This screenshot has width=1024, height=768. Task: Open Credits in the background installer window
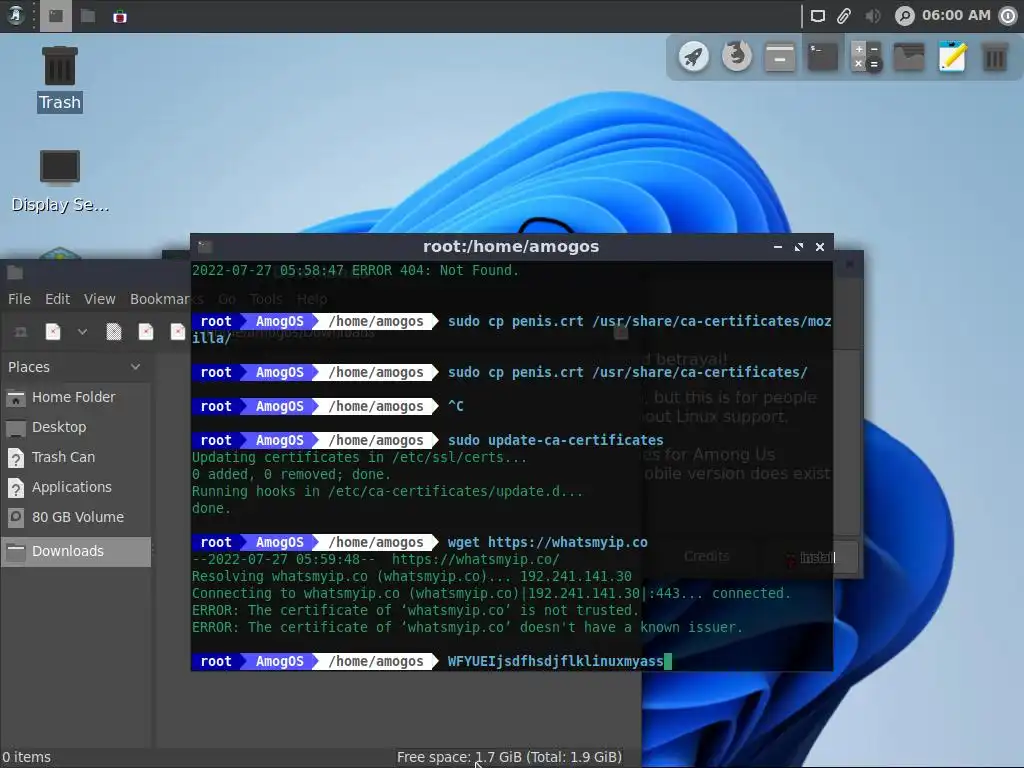pyautogui.click(x=707, y=556)
